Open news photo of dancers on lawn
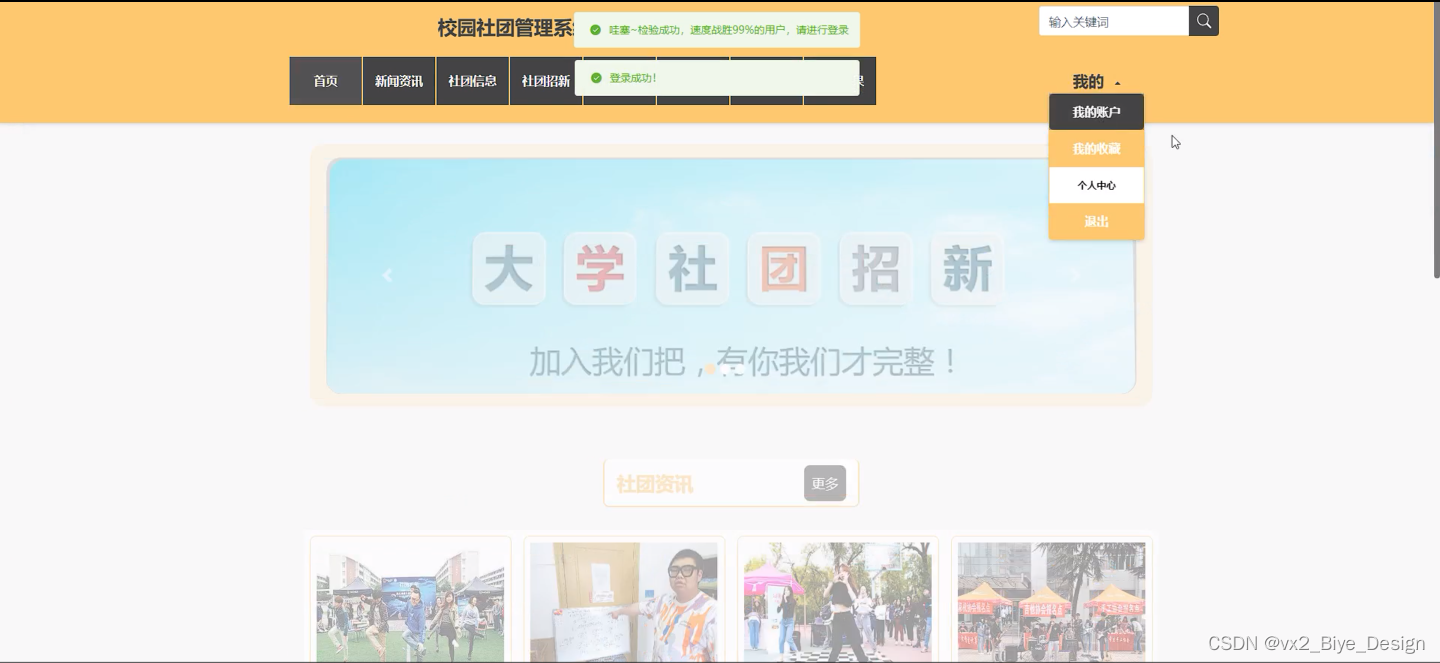 click(x=410, y=602)
